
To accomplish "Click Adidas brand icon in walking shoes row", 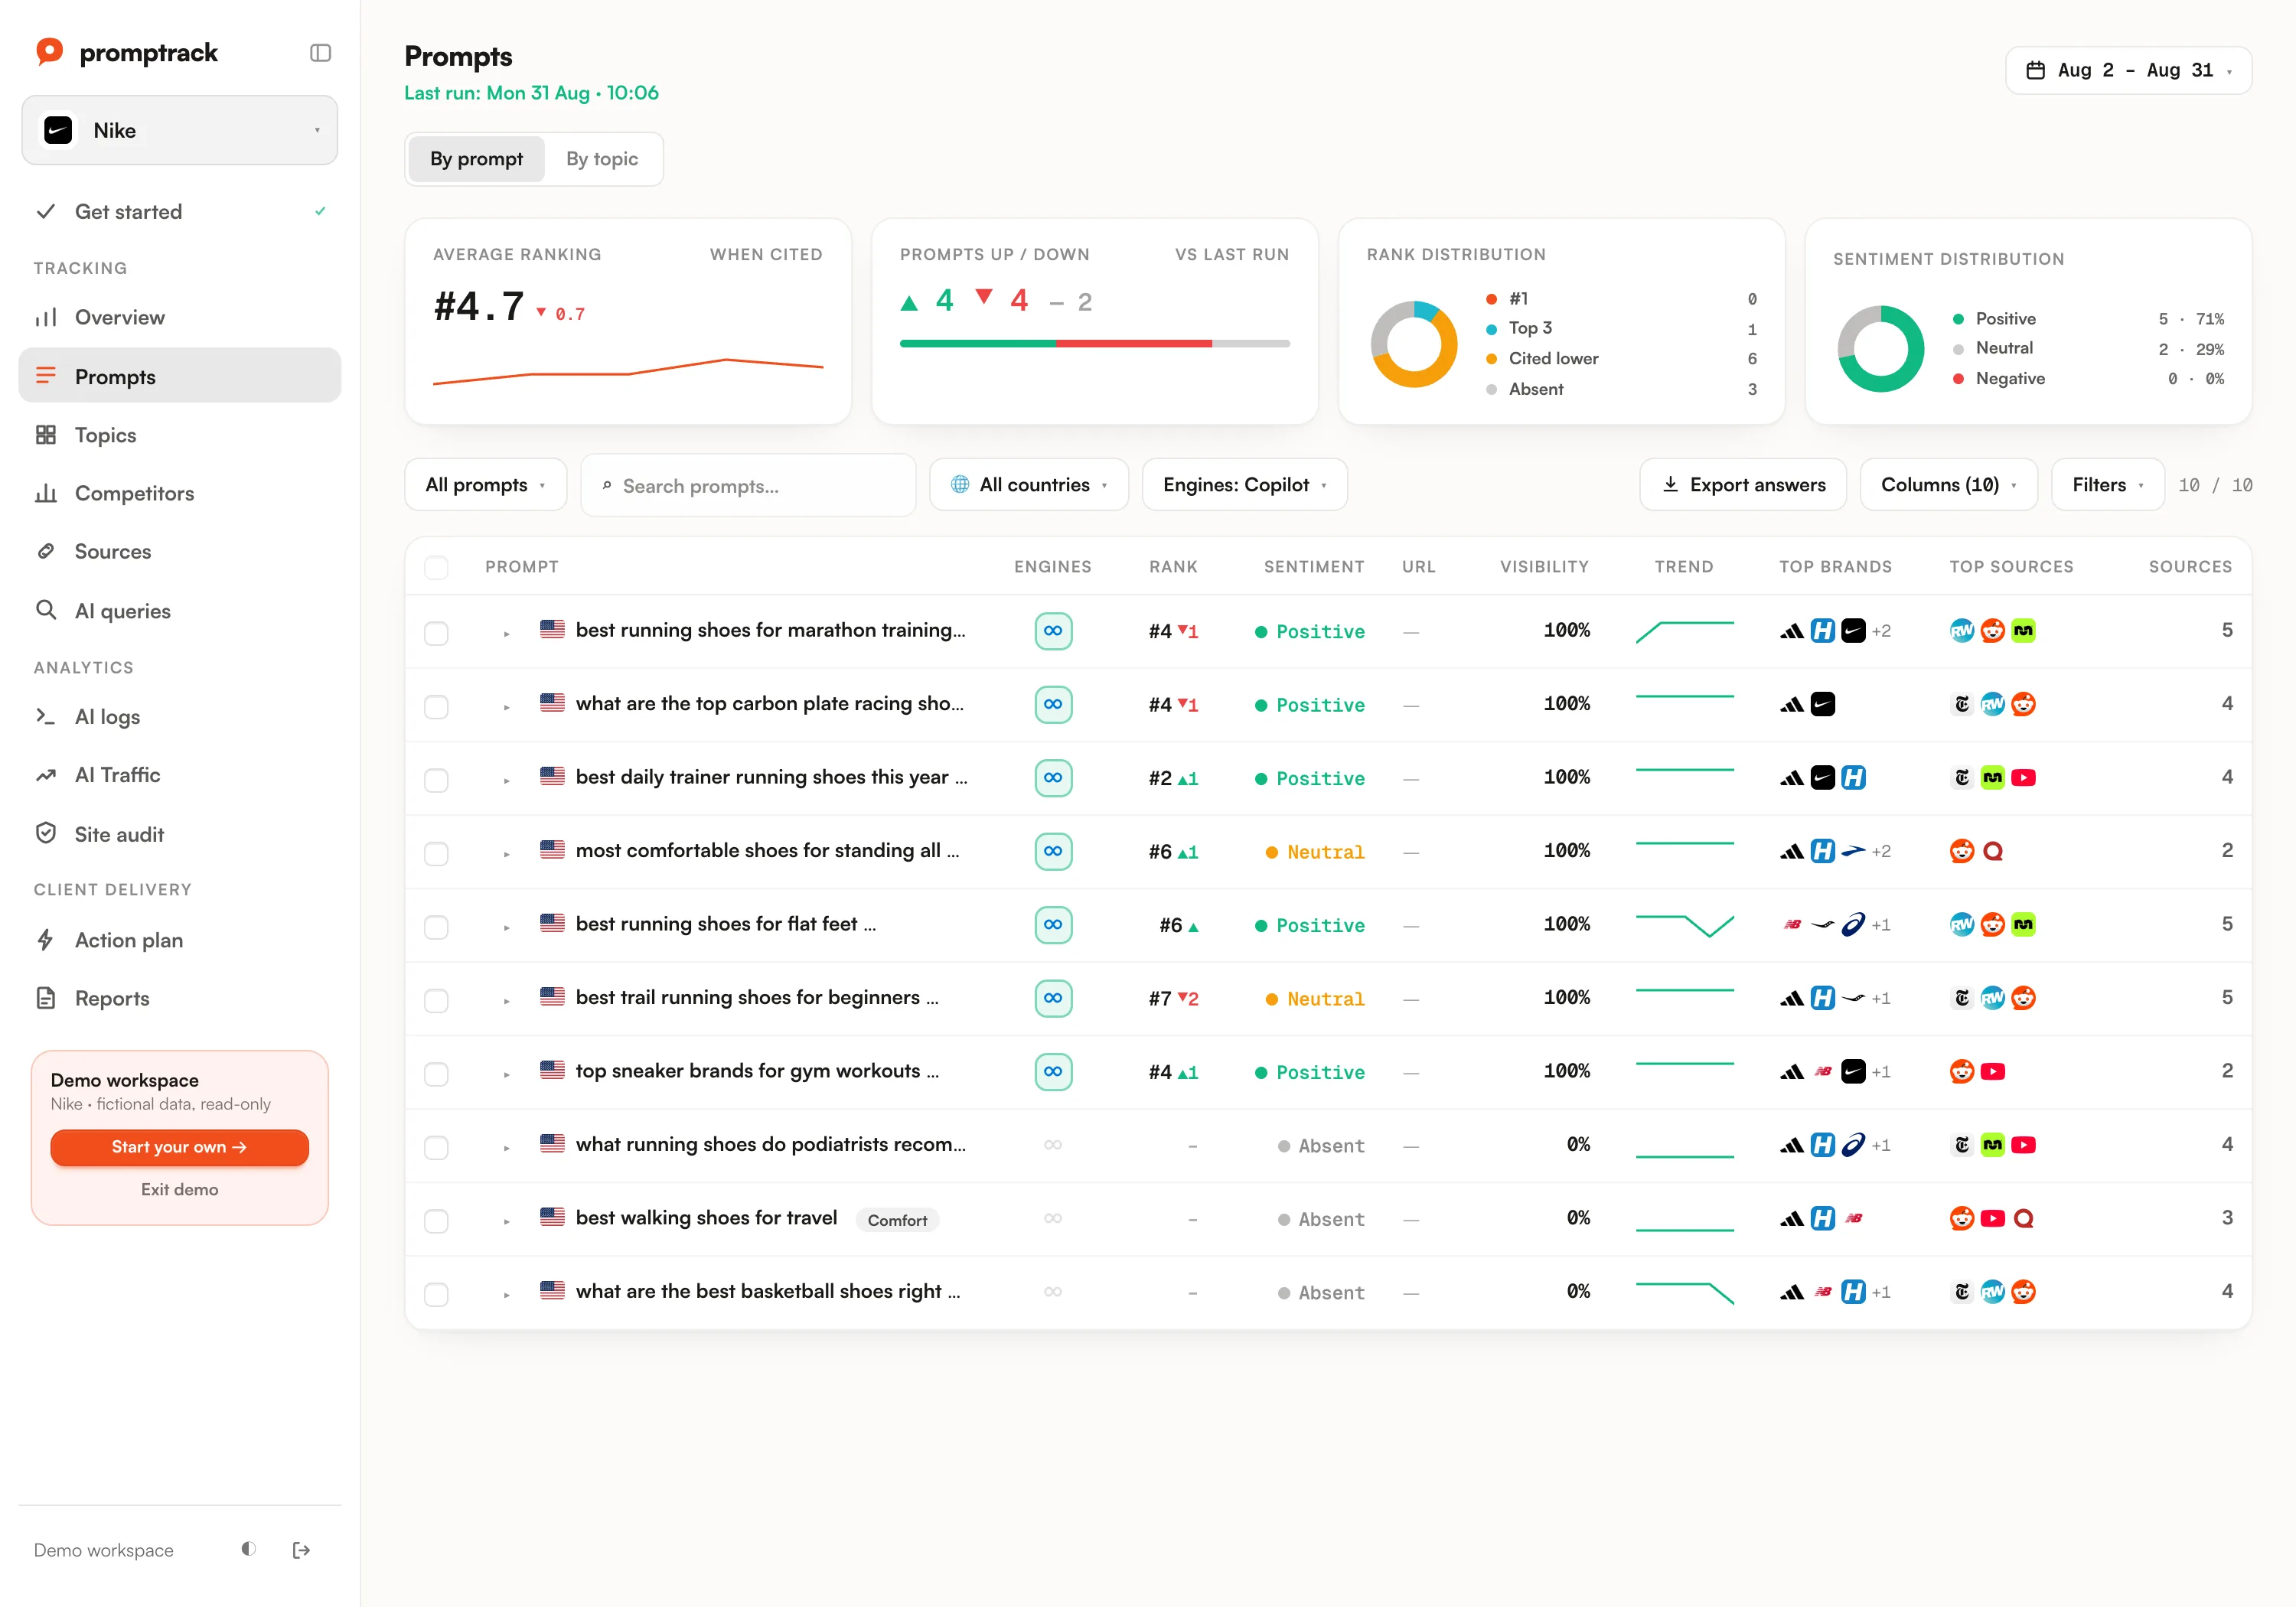I will (1792, 1219).
